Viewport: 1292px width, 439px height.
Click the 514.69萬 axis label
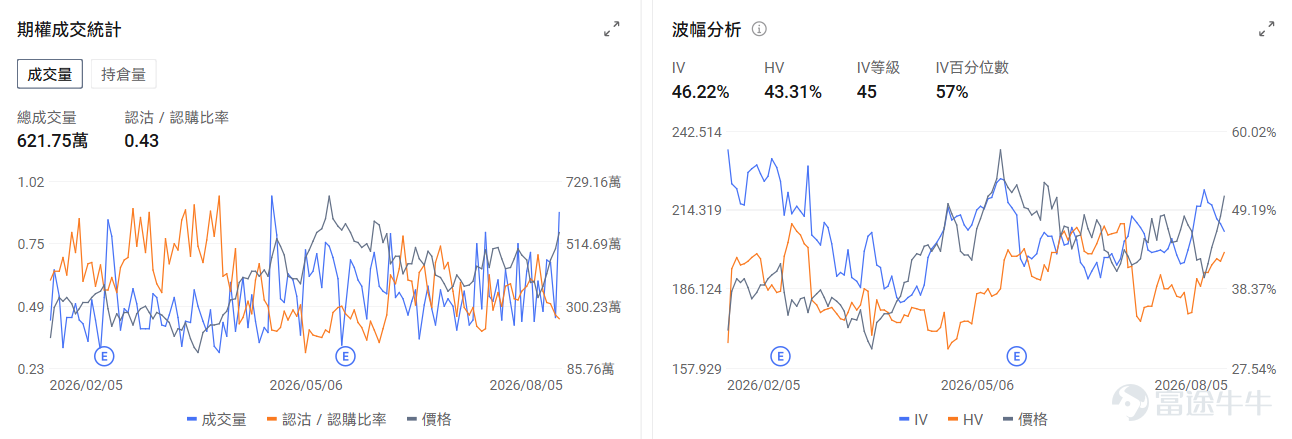pos(594,244)
